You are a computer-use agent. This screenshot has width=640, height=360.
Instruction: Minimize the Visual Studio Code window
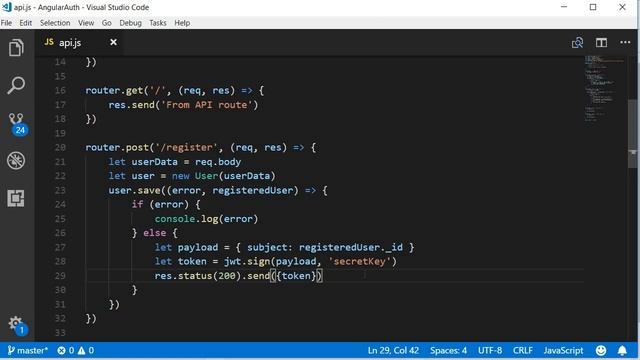(x=564, y=7)
